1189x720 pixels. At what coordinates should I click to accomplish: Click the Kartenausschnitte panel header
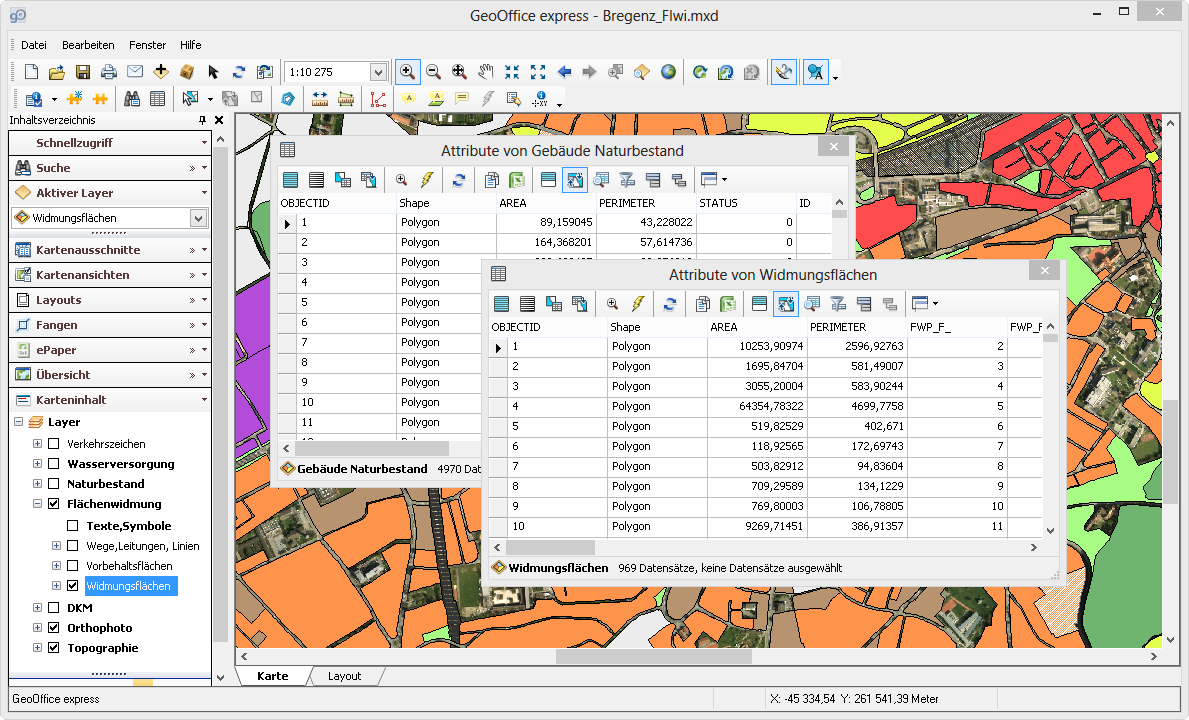coord(88,250)
